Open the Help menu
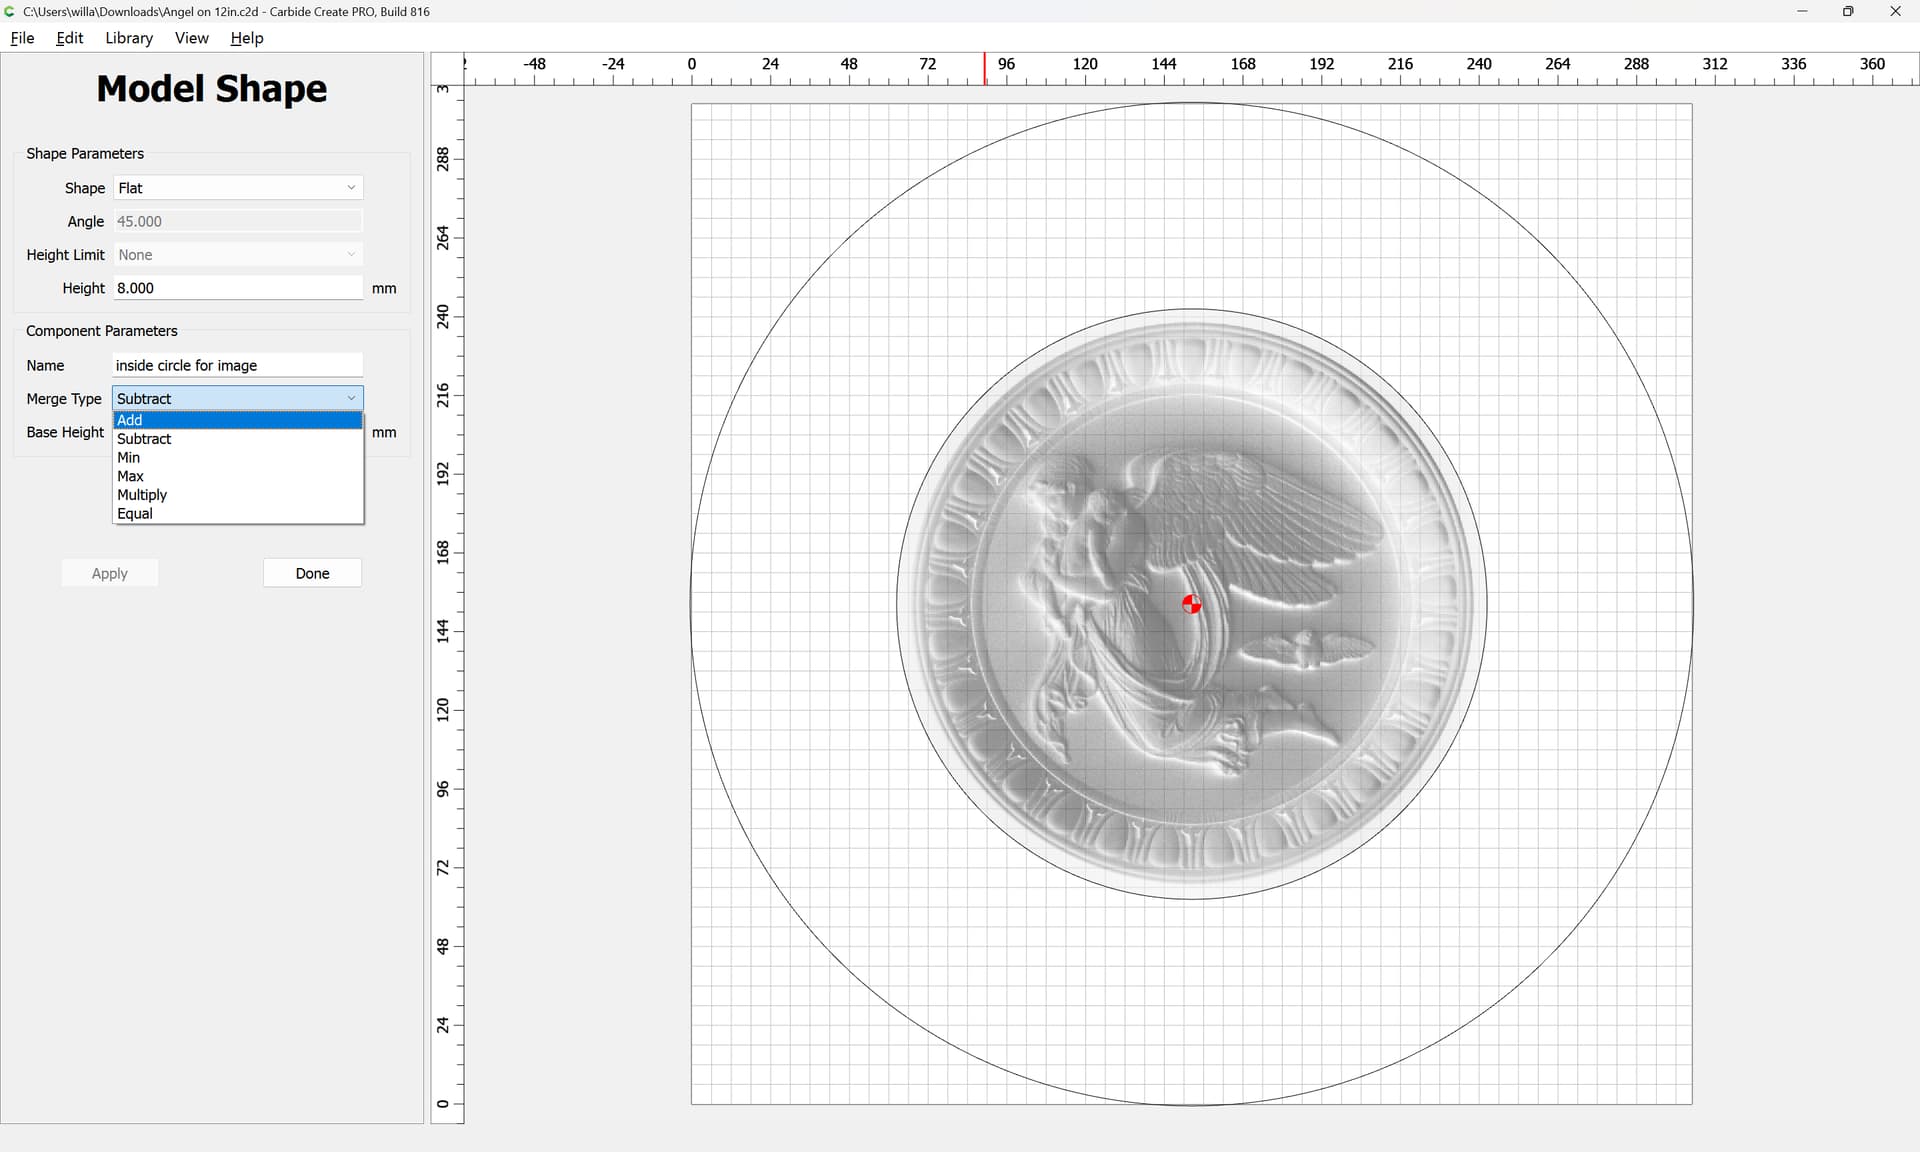Screen dimensions: 1920x1152 246,38
